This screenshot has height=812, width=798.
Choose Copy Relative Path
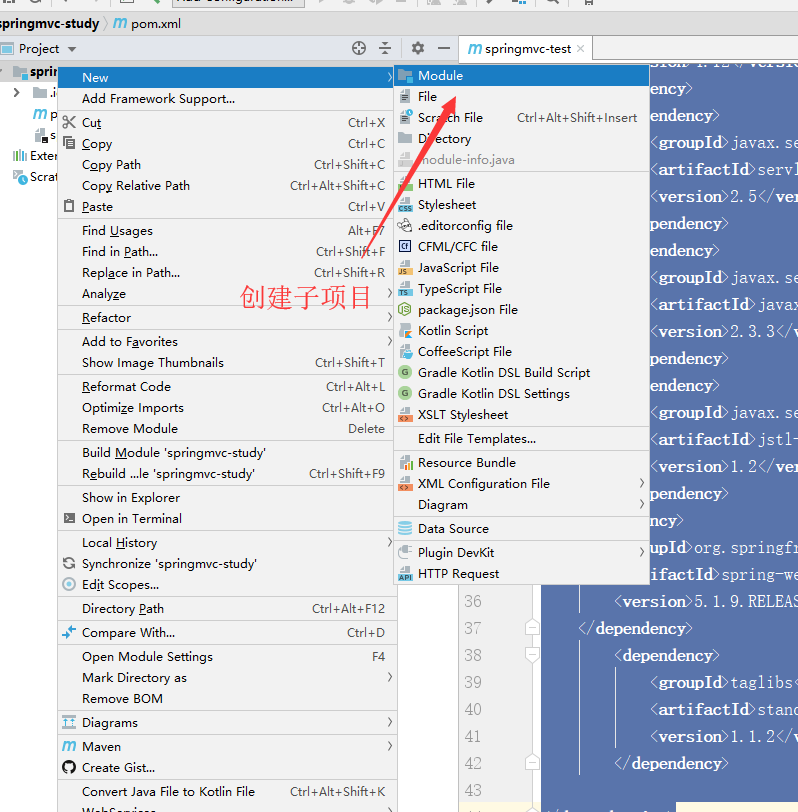[x=227, y=186]
